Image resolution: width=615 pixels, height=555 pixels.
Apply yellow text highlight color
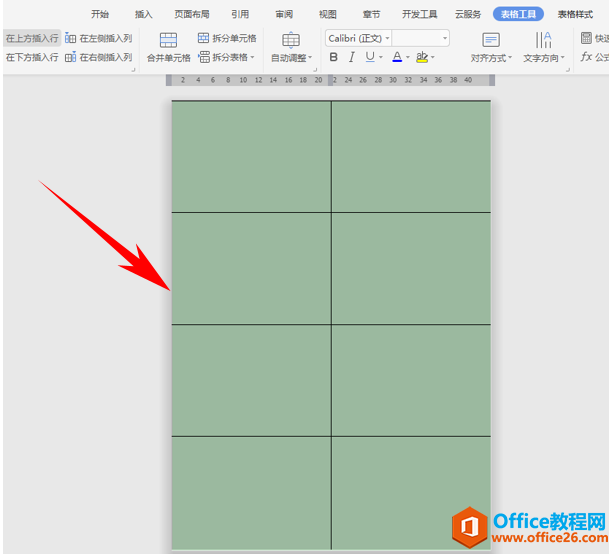[x=422, y=57]
